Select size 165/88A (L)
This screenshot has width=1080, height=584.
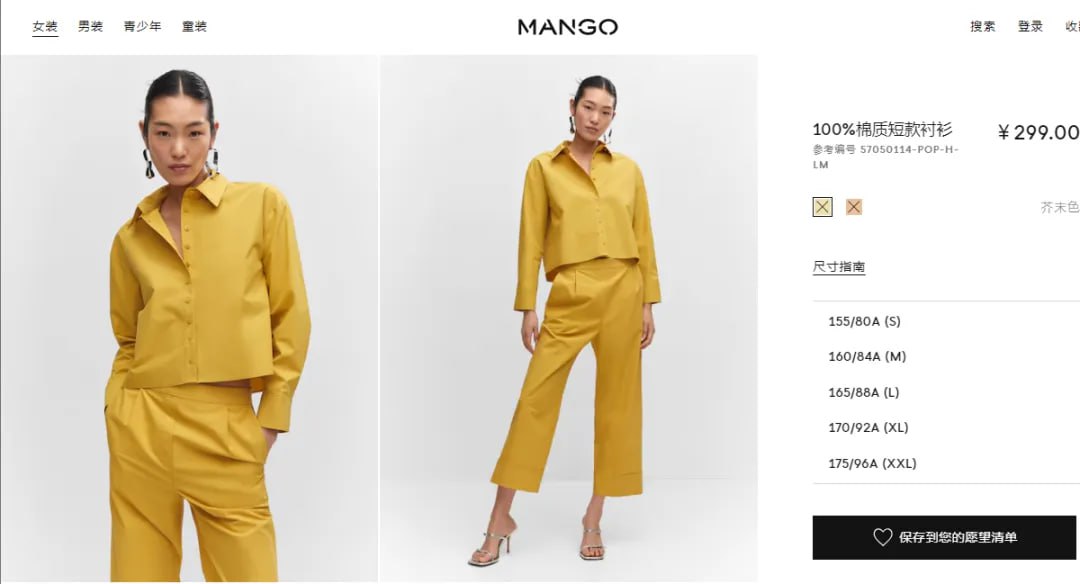[x=946, y=393]
